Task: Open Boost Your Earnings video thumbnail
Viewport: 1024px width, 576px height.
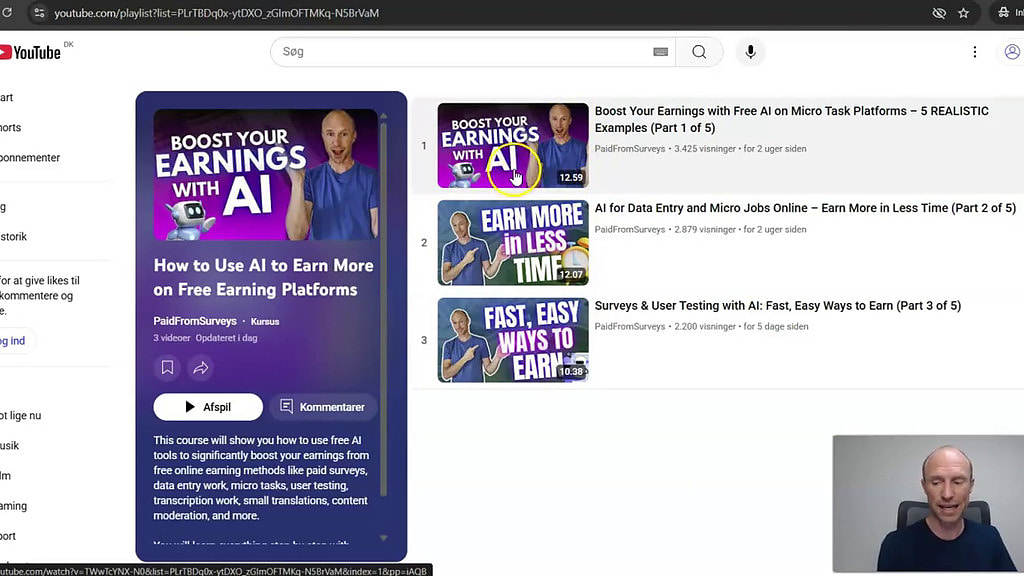Action: 513,146
